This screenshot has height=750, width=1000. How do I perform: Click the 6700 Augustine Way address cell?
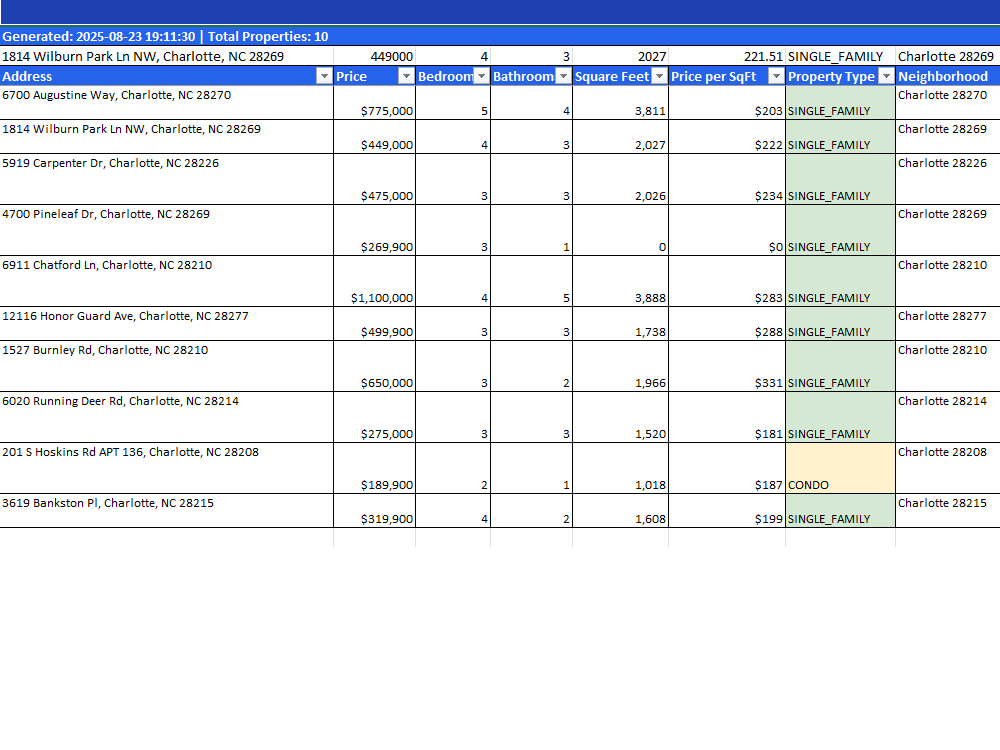point(166,103)
